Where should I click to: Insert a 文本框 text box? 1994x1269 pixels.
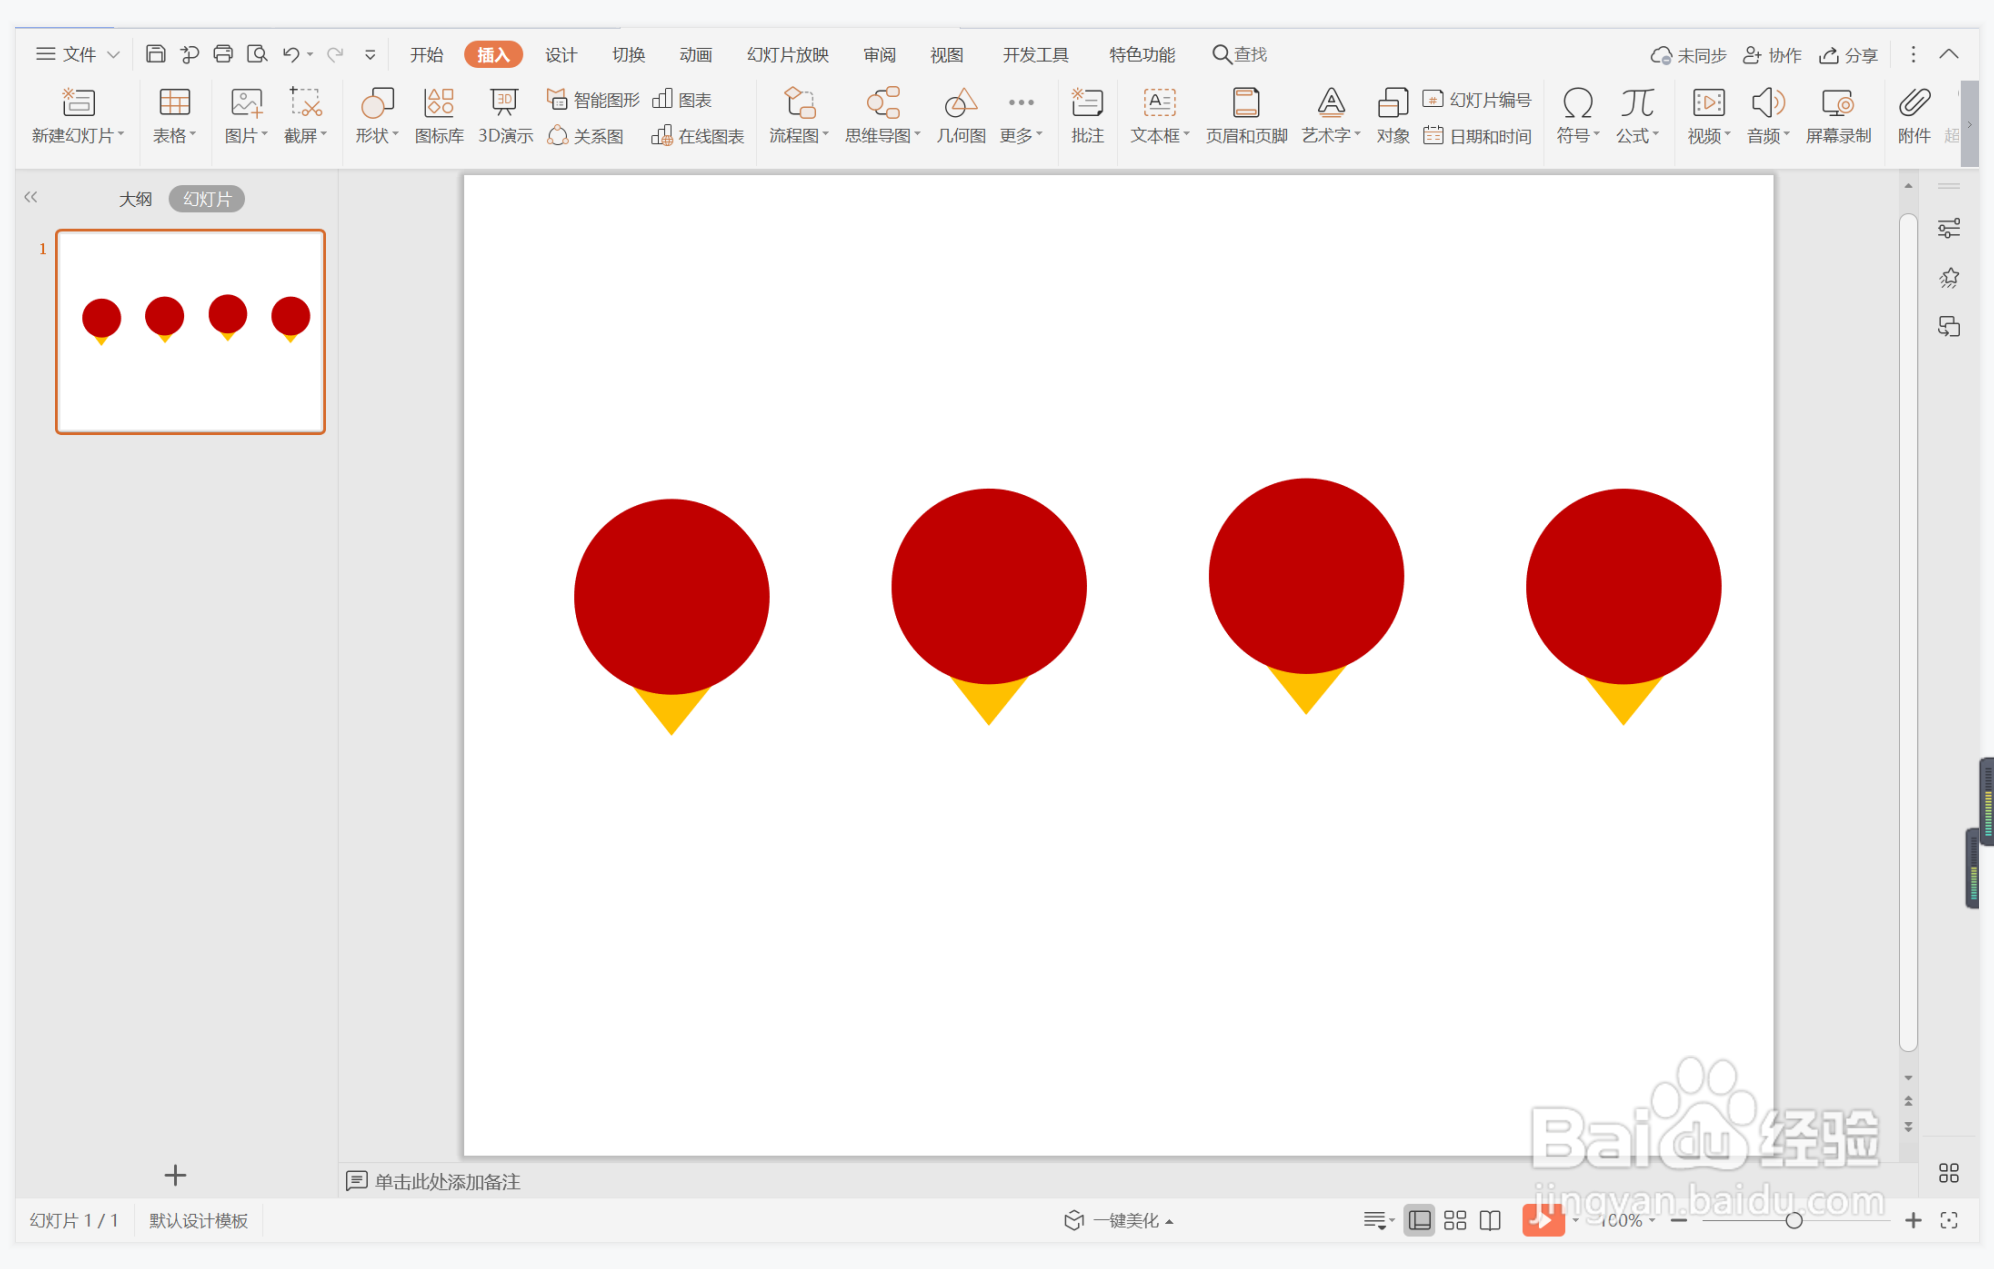point(1160,116)
